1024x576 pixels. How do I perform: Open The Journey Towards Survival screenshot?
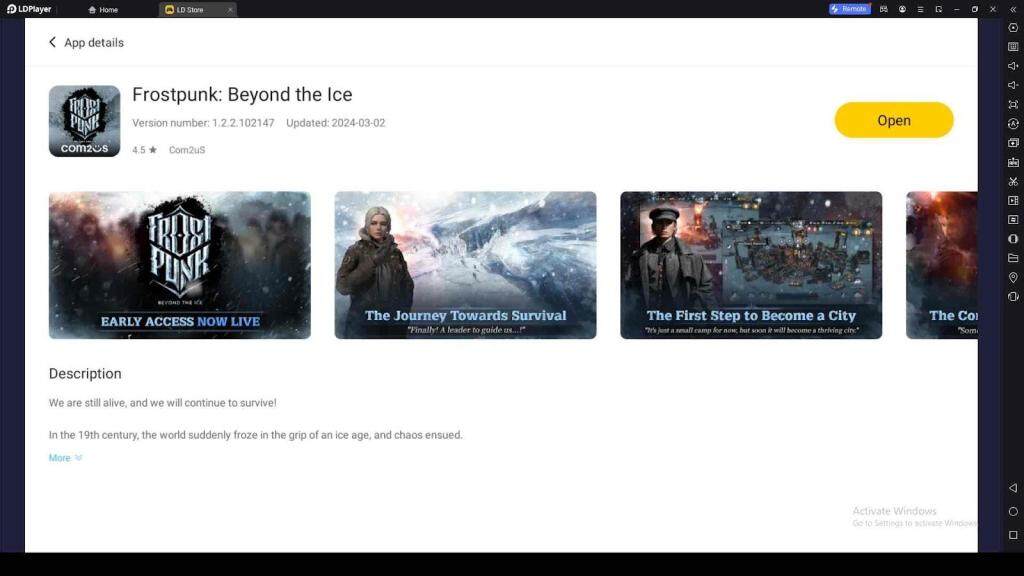point(466,265)
